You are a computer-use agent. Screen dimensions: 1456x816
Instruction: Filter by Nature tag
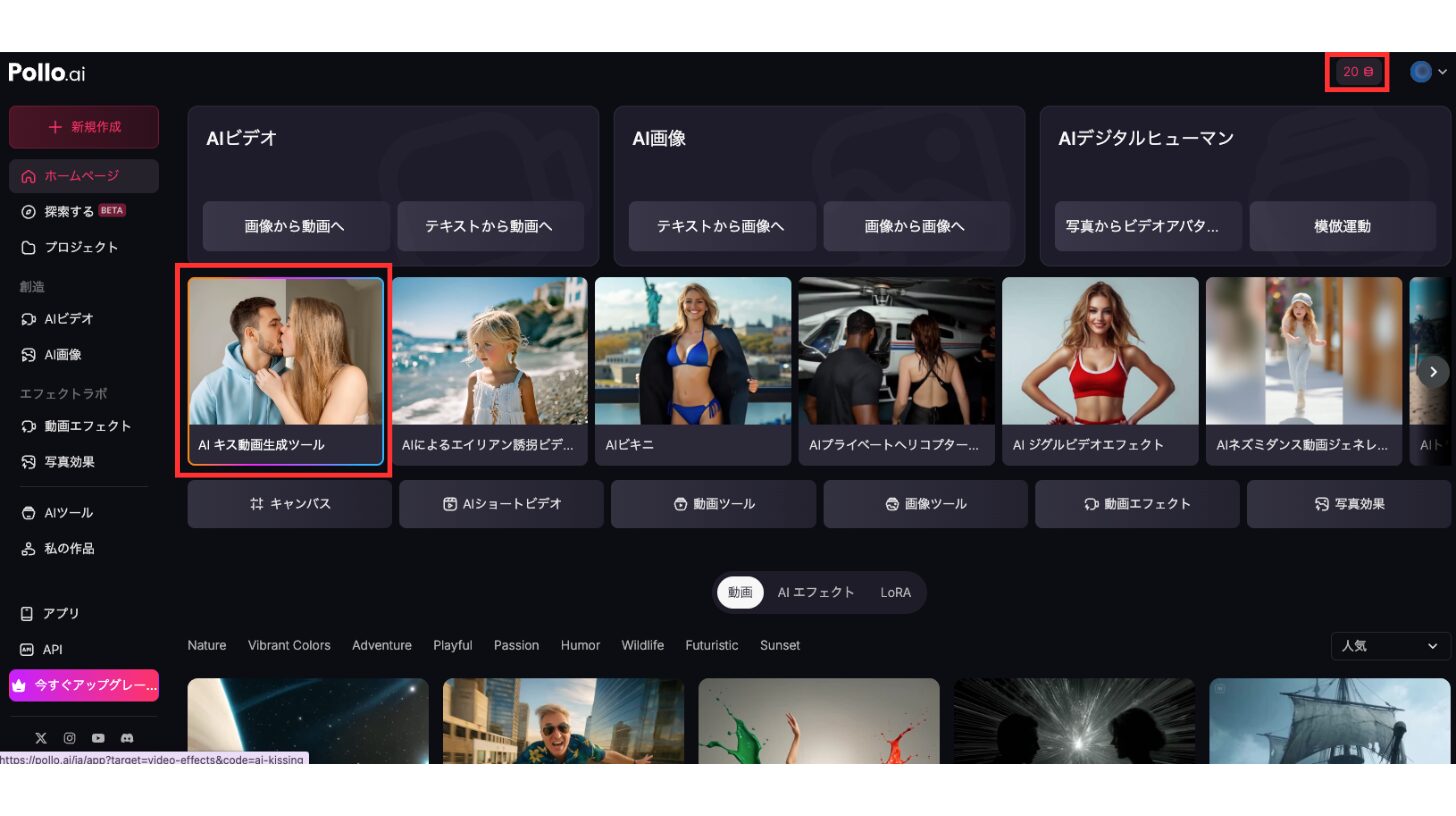pos(207,645)
